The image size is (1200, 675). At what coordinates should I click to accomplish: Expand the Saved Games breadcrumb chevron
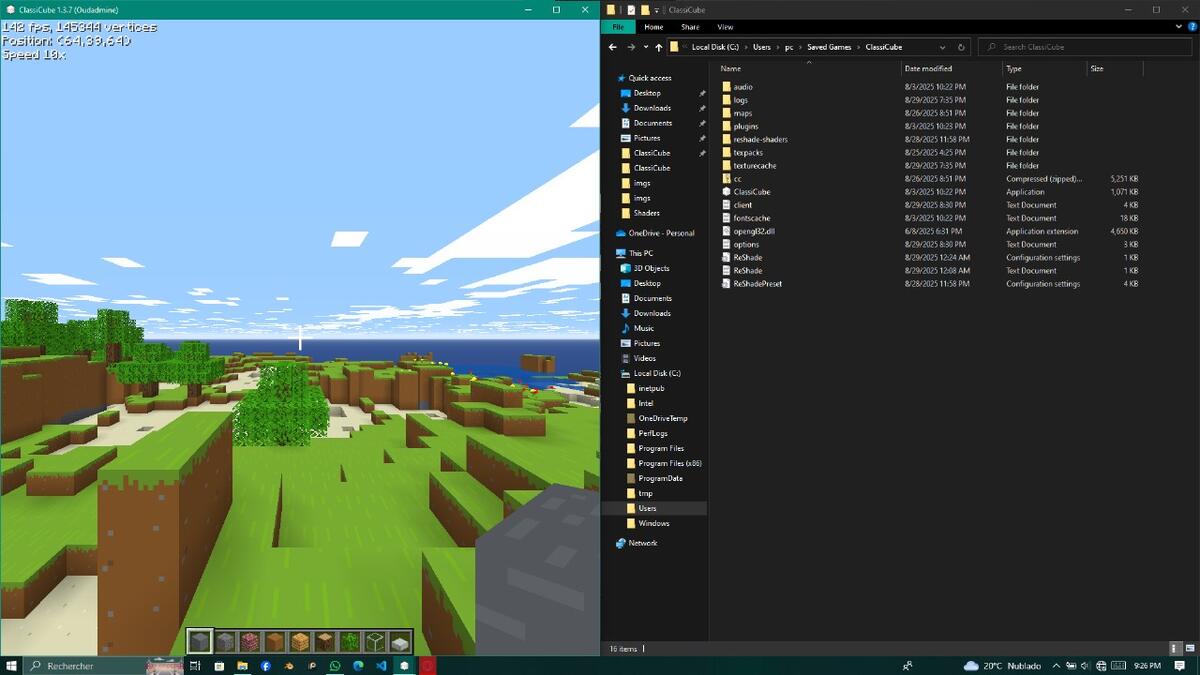[x=861, y=47]
